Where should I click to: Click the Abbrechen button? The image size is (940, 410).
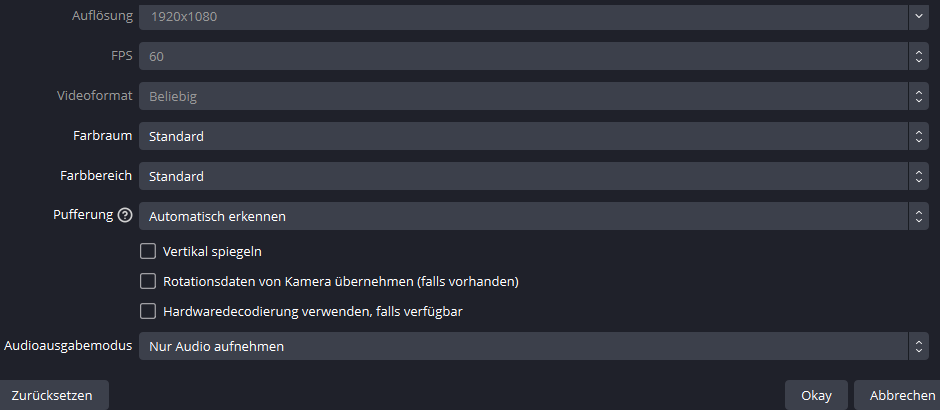902,395
